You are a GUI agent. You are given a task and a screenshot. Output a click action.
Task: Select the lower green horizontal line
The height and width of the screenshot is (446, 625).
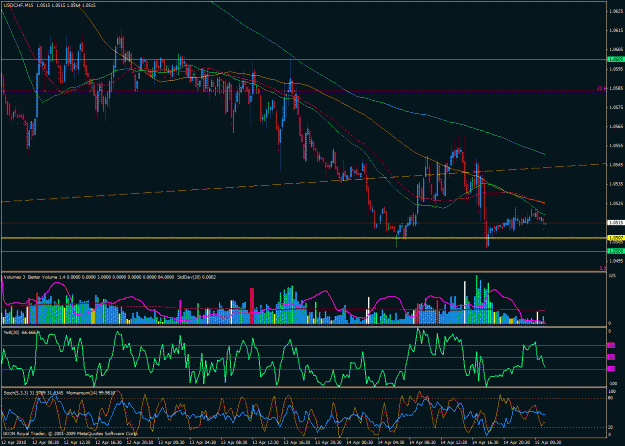[303, 251]
